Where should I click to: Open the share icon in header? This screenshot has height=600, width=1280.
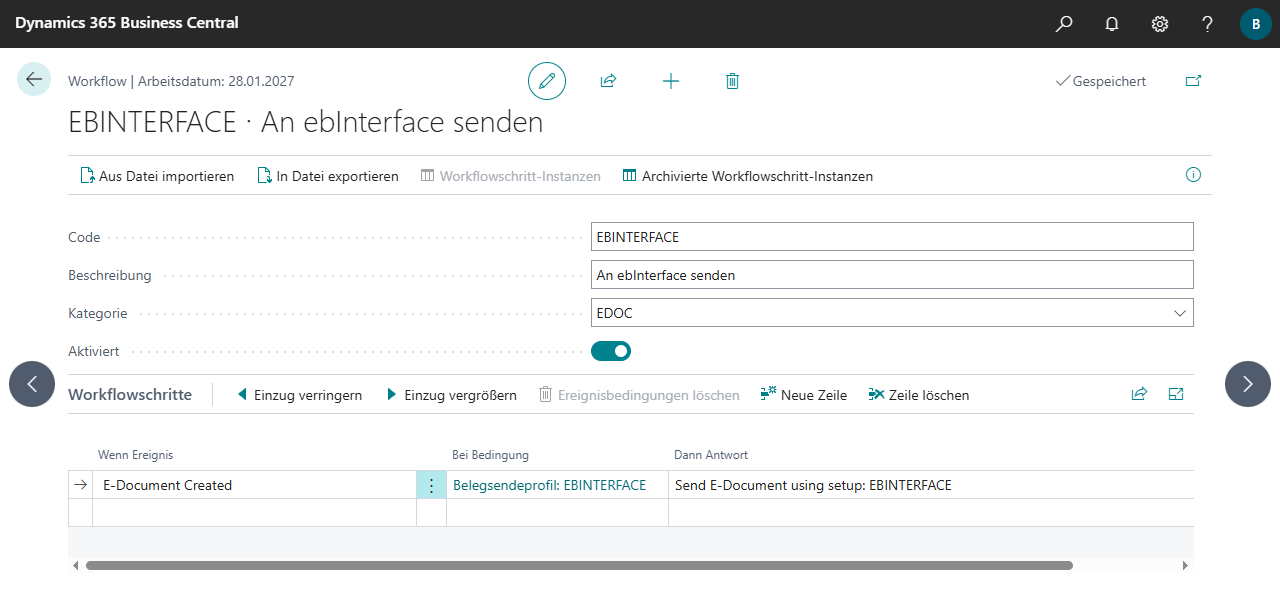pos(608,81)
